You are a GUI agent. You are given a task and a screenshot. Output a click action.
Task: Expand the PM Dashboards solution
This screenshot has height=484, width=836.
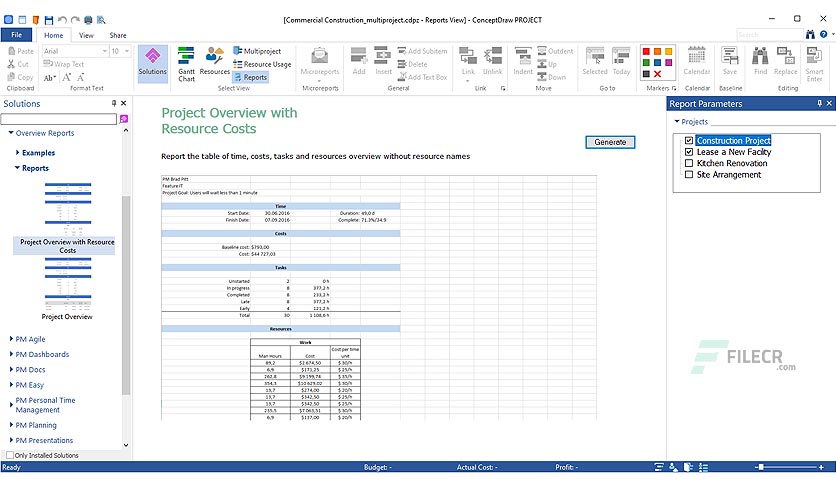click(11, 354)
